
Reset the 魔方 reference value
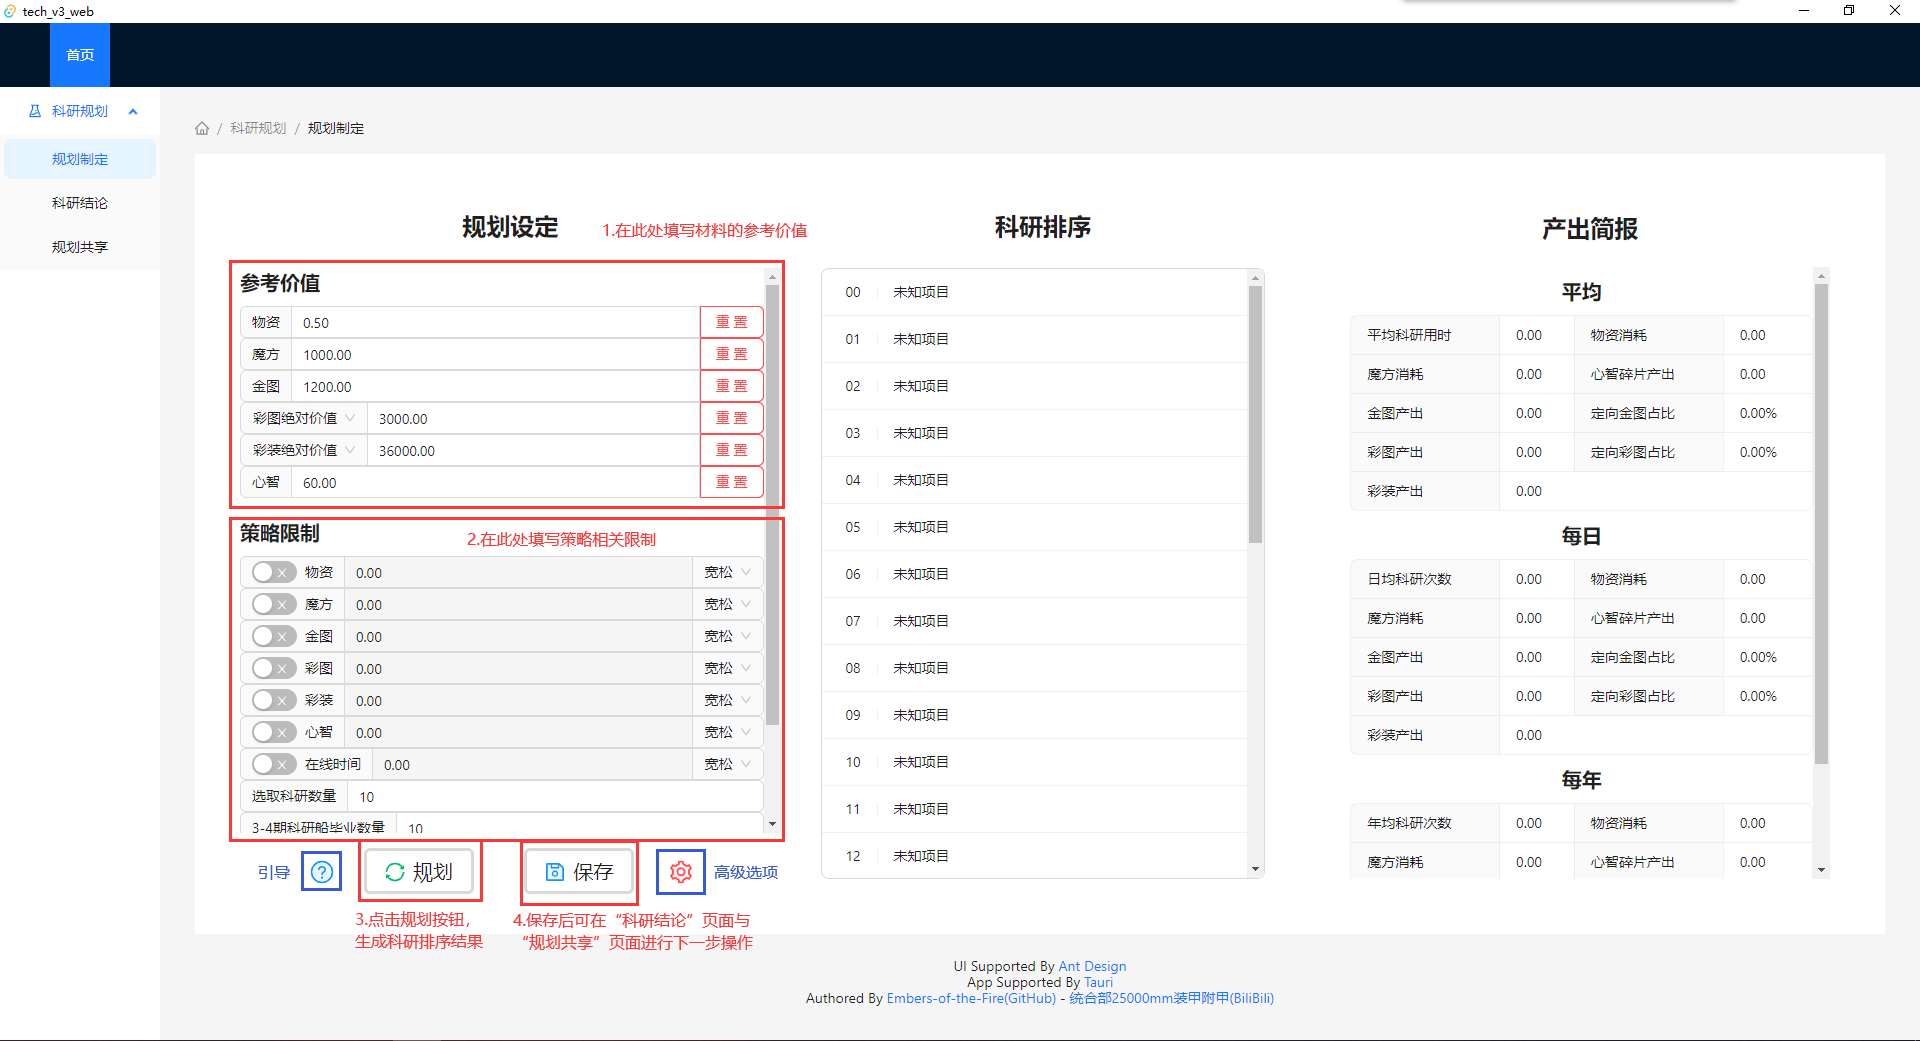731,354
